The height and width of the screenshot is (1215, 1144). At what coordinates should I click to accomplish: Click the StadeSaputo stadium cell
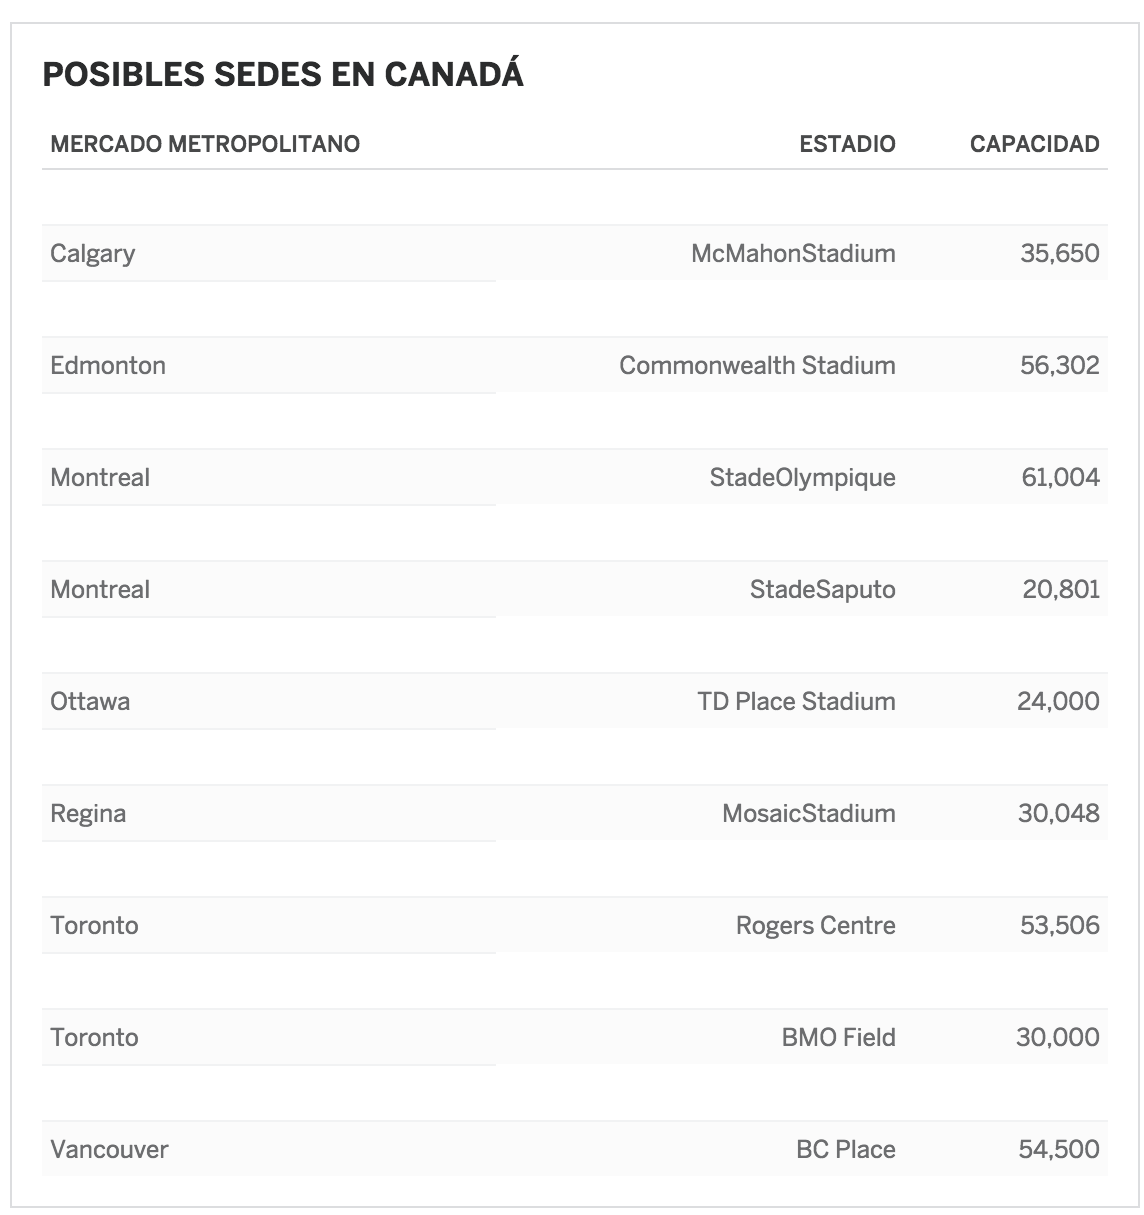point(822,589)
